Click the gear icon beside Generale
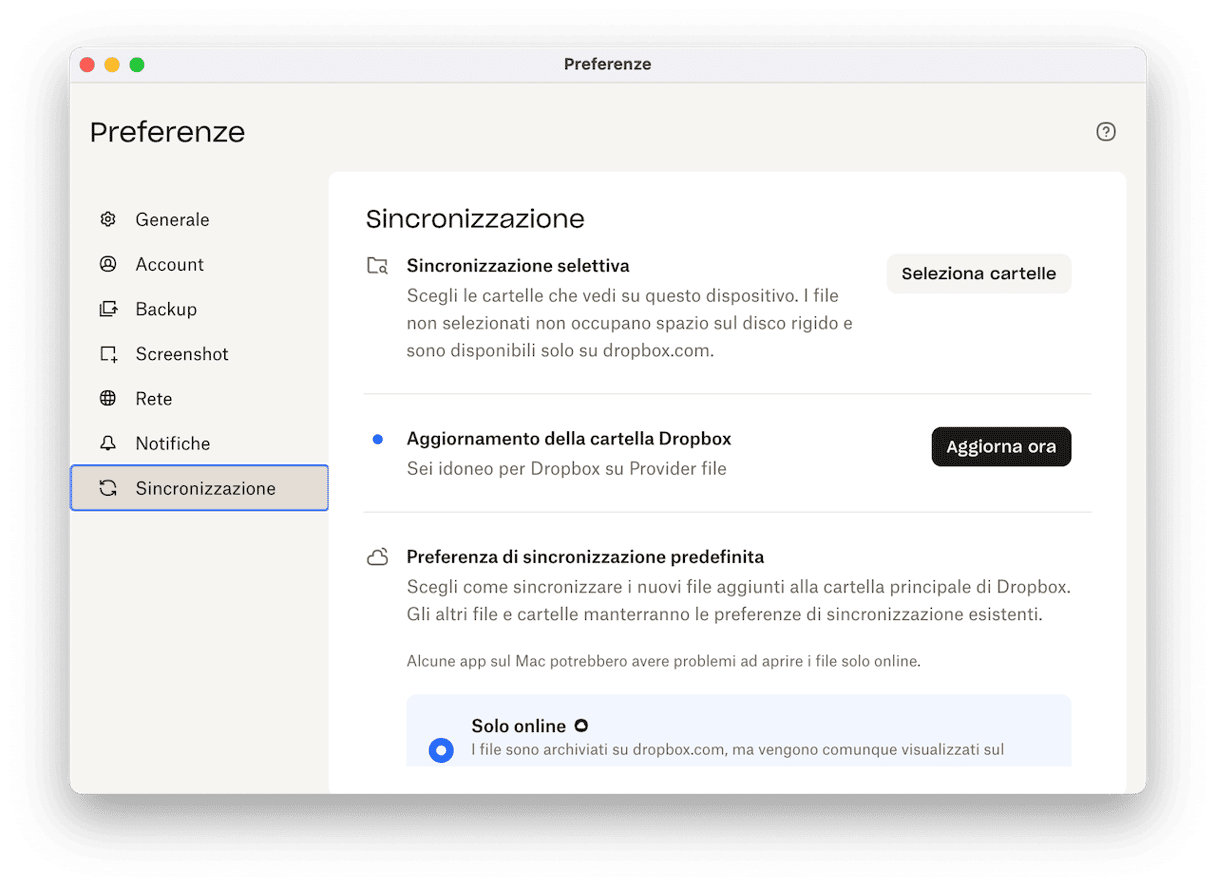Image resolution: width=1216 pixels, height=886 pixels. coord(108,219)
